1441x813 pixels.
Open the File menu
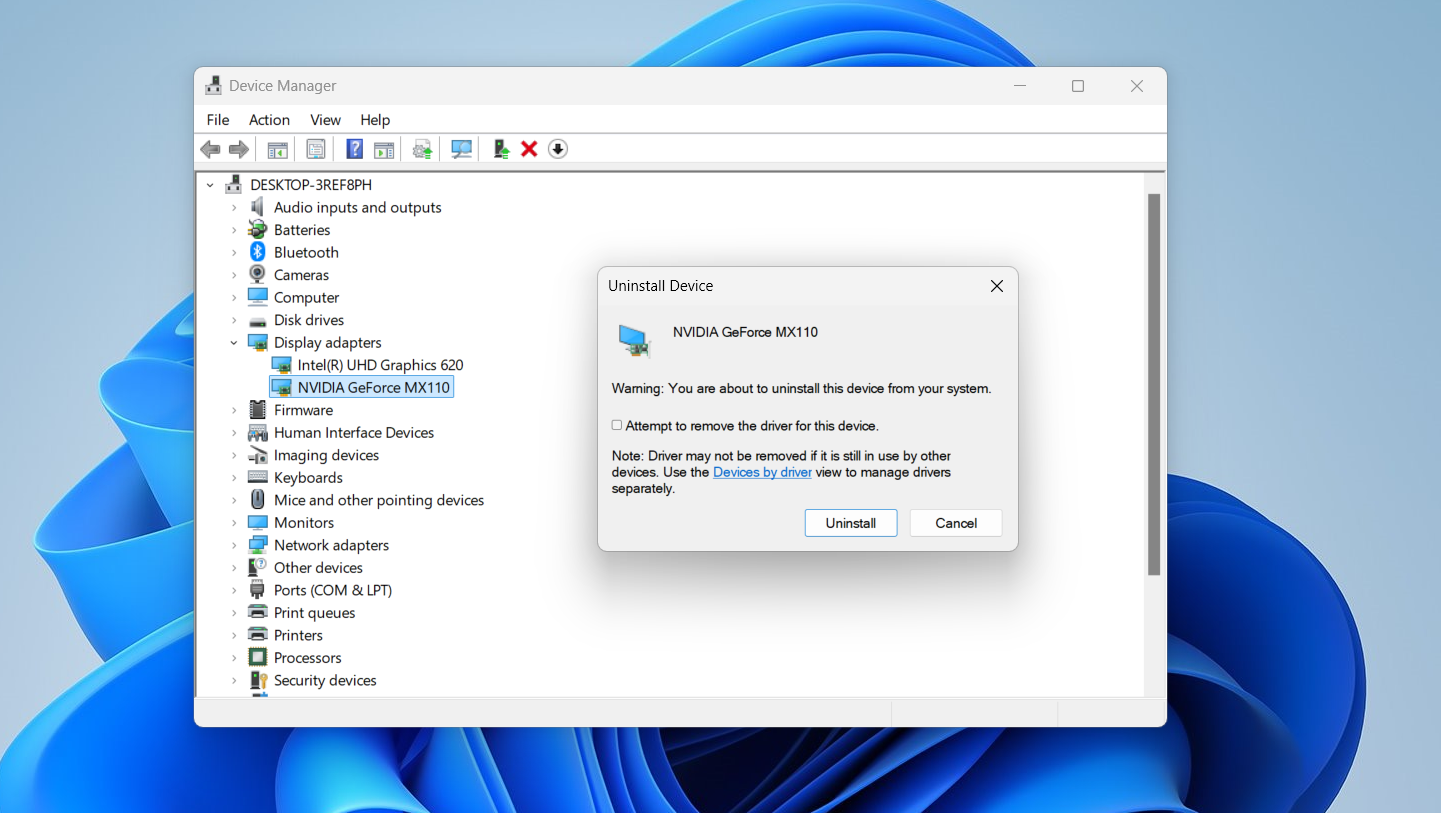click(218, 120)
